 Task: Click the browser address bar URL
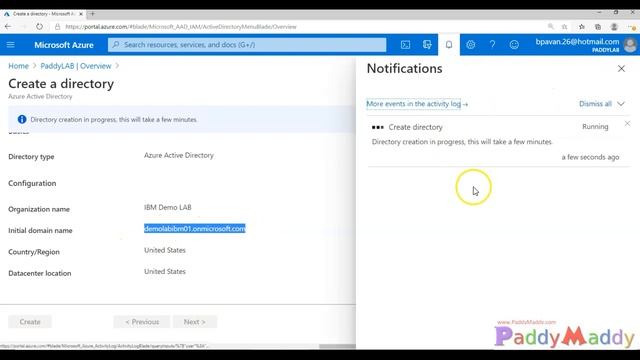[181, 27]
